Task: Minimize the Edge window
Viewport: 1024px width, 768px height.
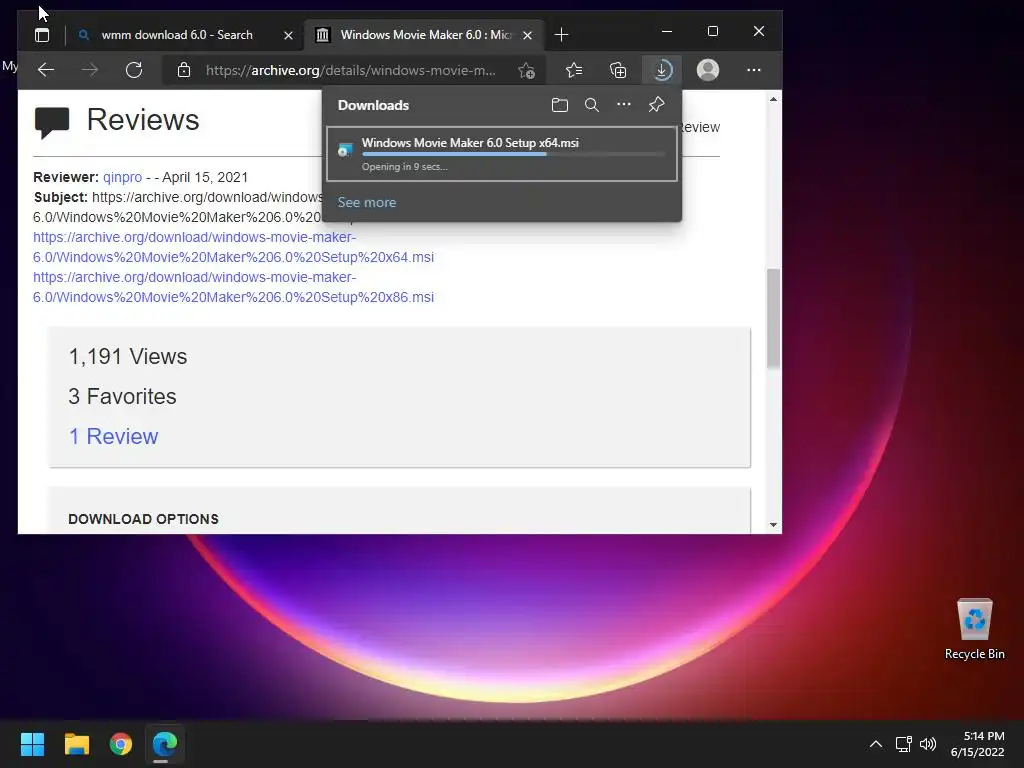Action: [x=667, y=31]
